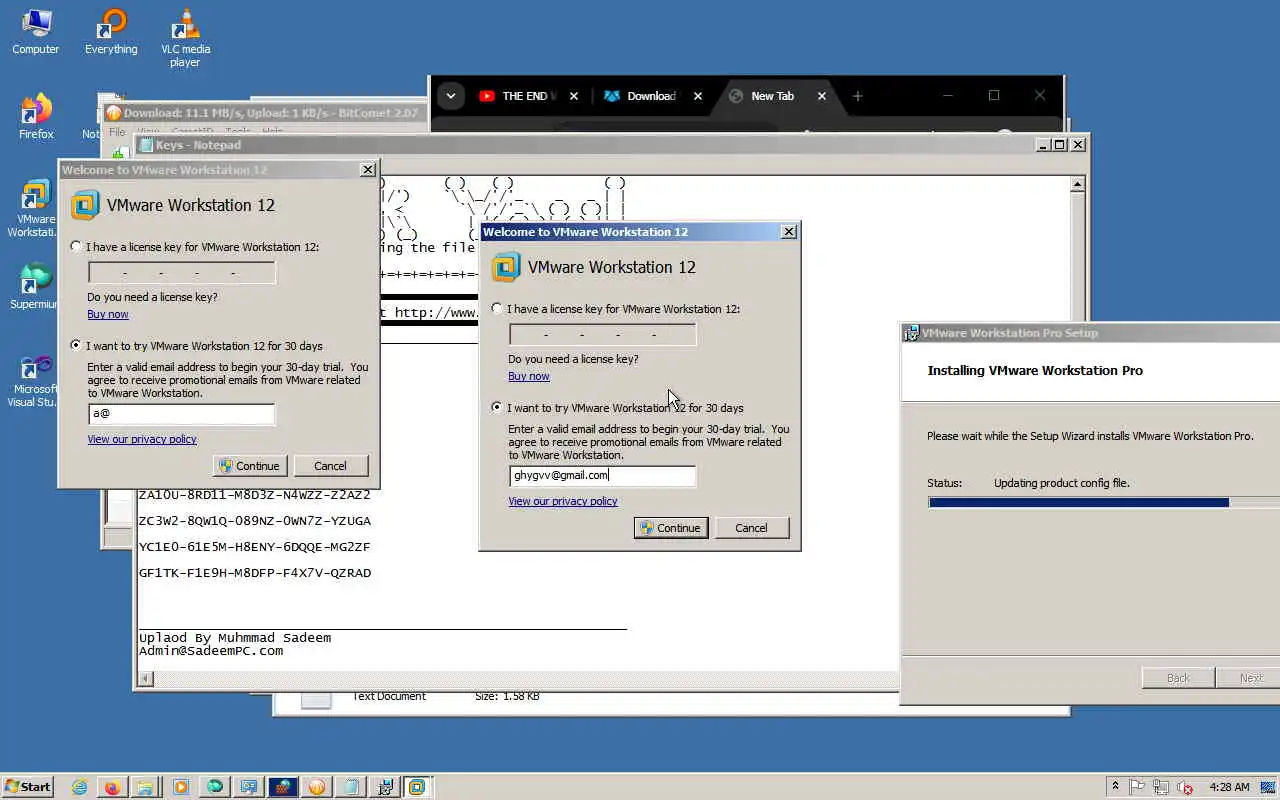
Task: Close the New Tab browser tab
Action: pyautogui.click(x=822, y=96)
